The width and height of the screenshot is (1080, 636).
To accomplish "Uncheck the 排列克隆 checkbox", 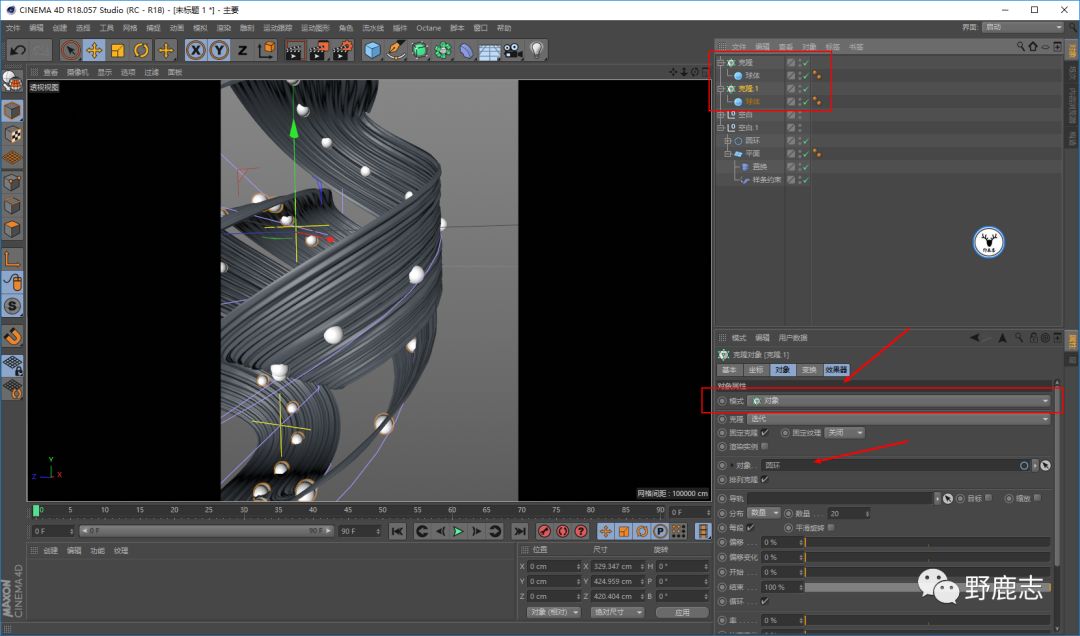I will click(765, 480).
